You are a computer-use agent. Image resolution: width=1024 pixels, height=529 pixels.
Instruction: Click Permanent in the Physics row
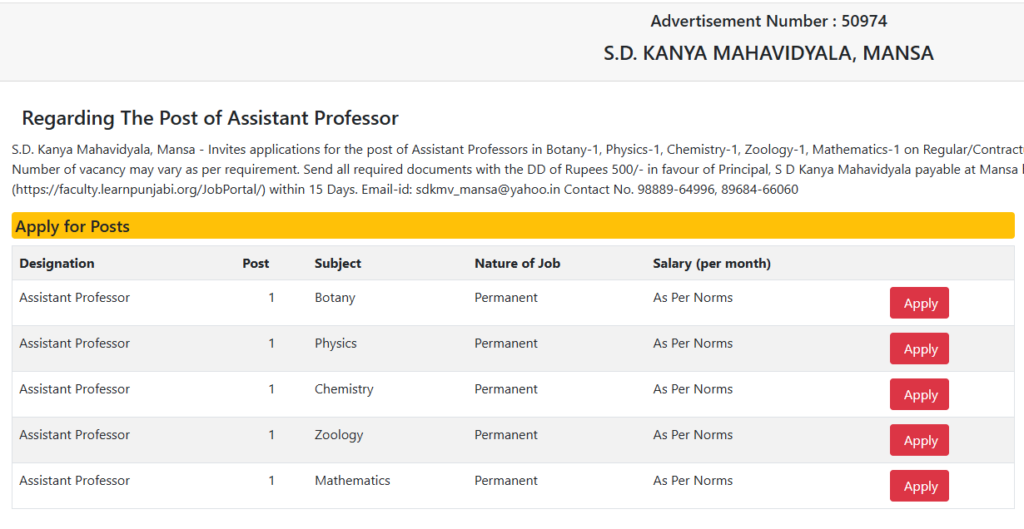506,344
